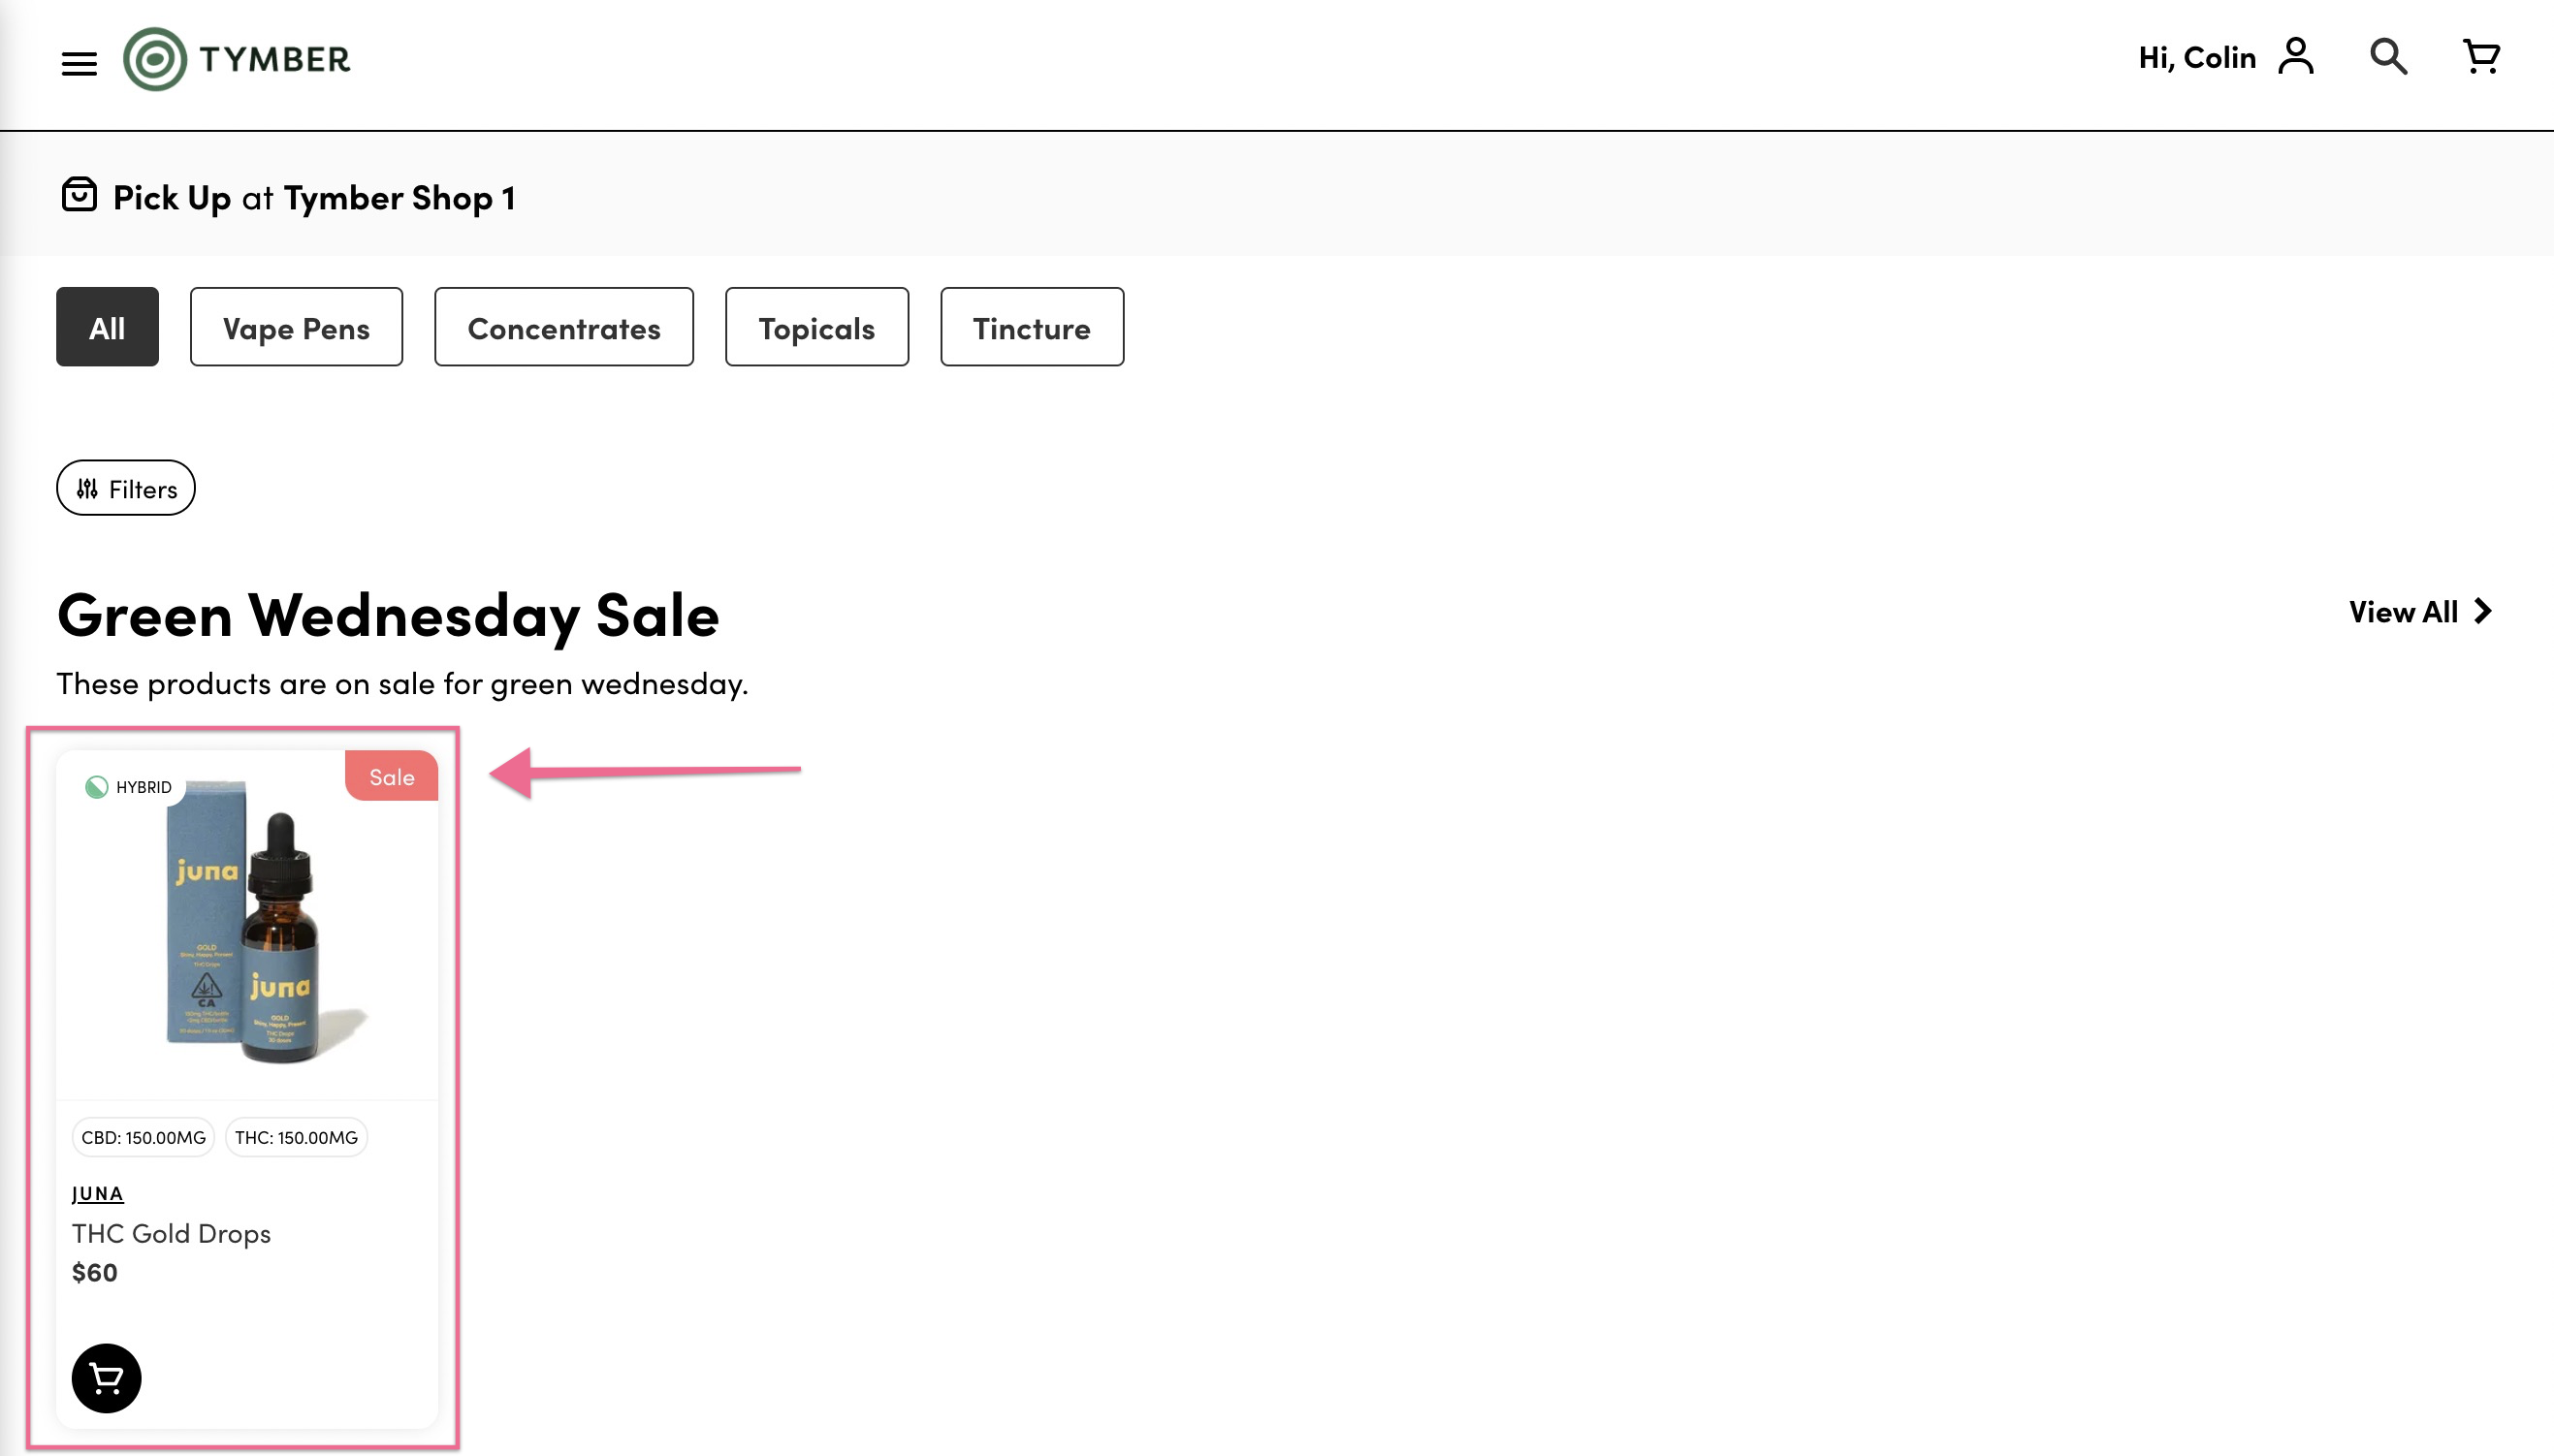
Task: Click the Tymber logo
Action: click(237, 59)
